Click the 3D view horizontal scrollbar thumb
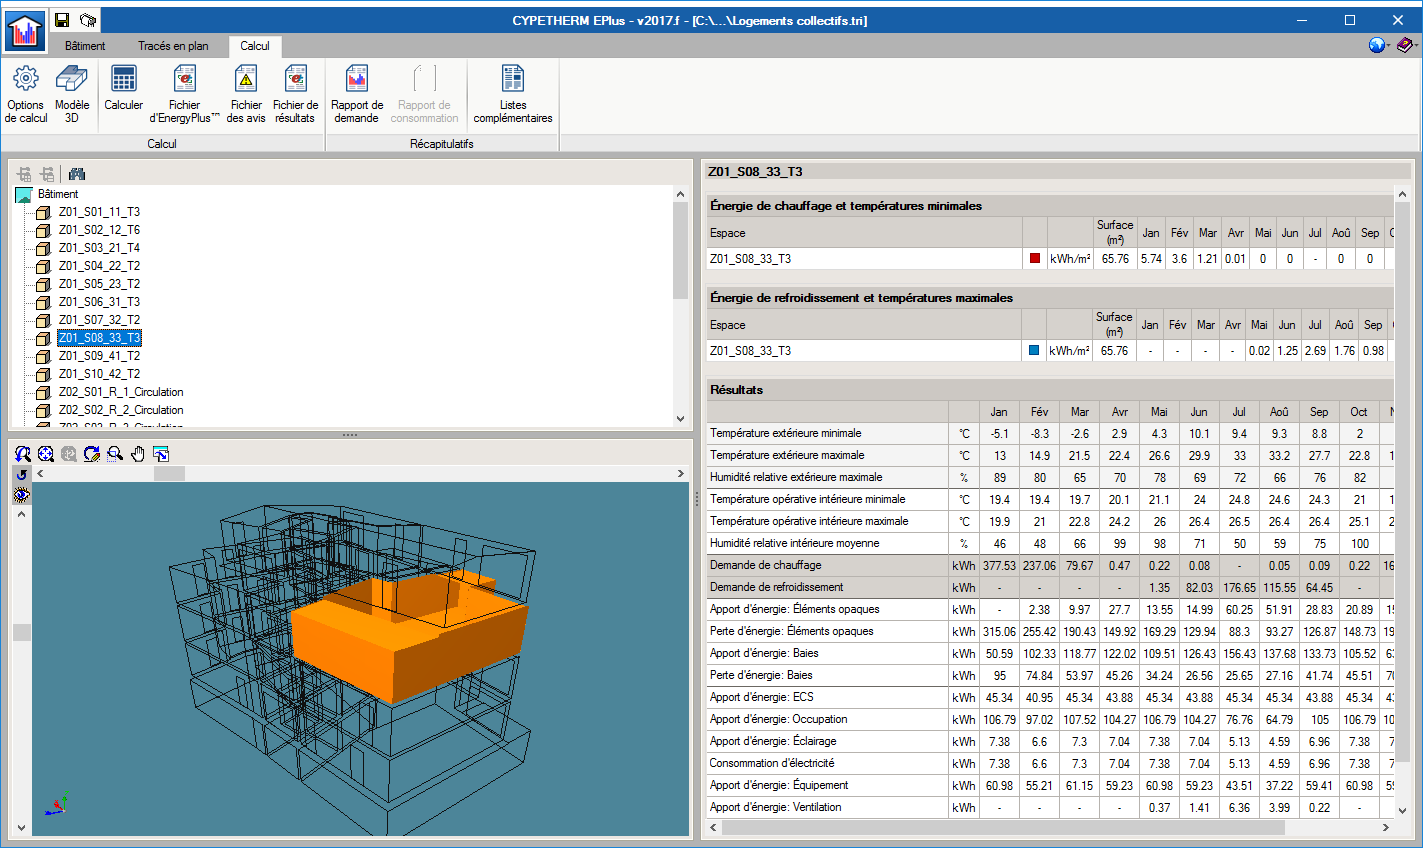The height and width of the screenshot is (848, 1423). coord(169,474)
